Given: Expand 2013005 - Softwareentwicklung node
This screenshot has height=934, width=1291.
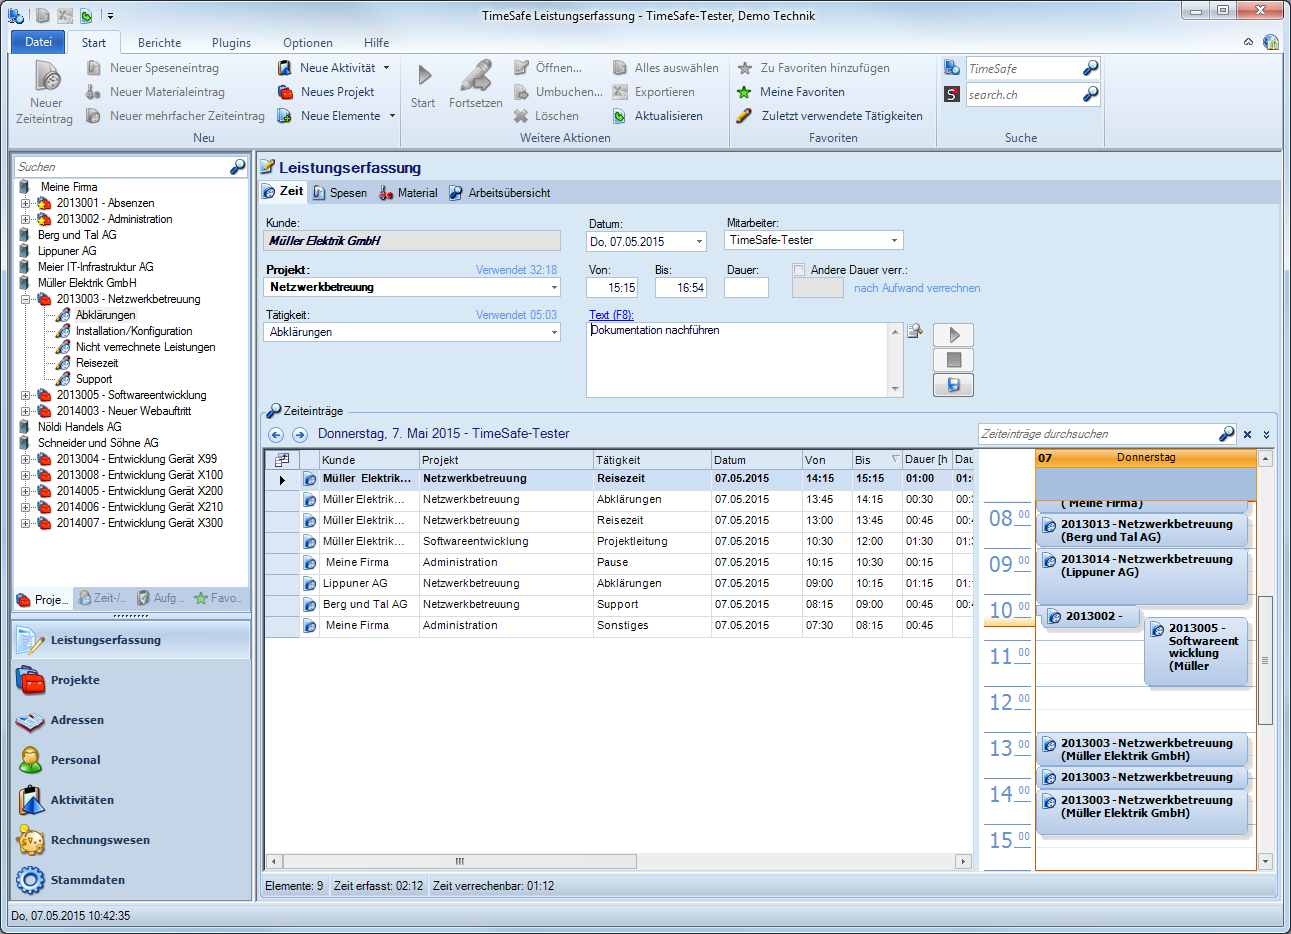Looking at the screenshot, I should pos(25,395).
